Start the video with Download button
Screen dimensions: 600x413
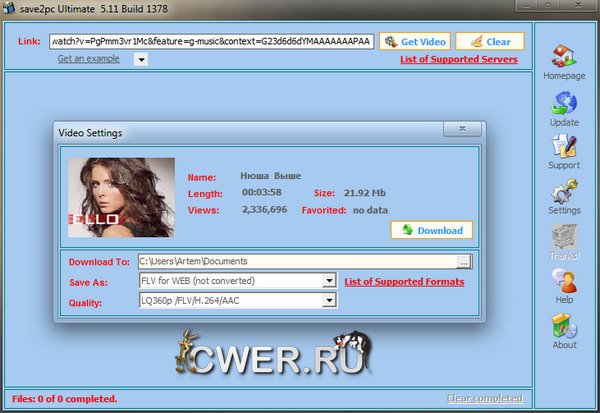(x=431, y=230)
